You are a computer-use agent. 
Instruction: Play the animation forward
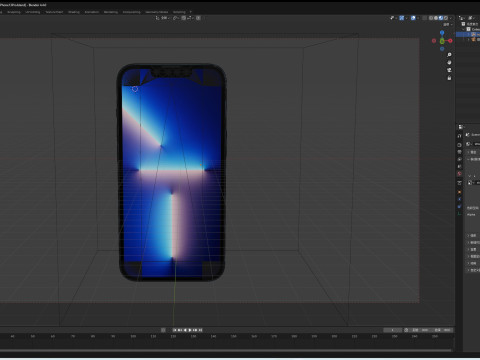tap(190, 330)
